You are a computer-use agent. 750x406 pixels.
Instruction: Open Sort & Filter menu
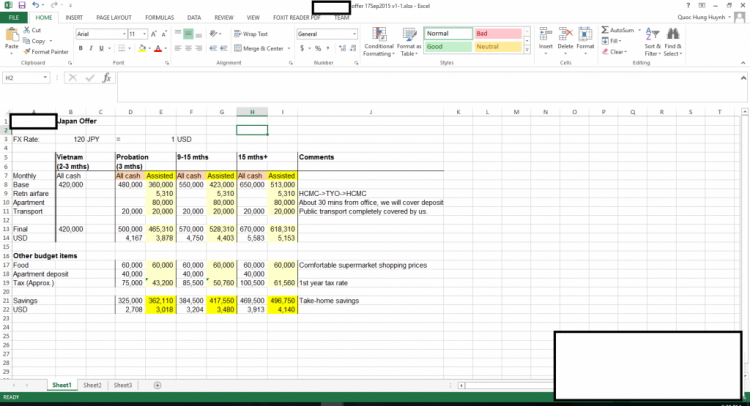tap(652, 42)
